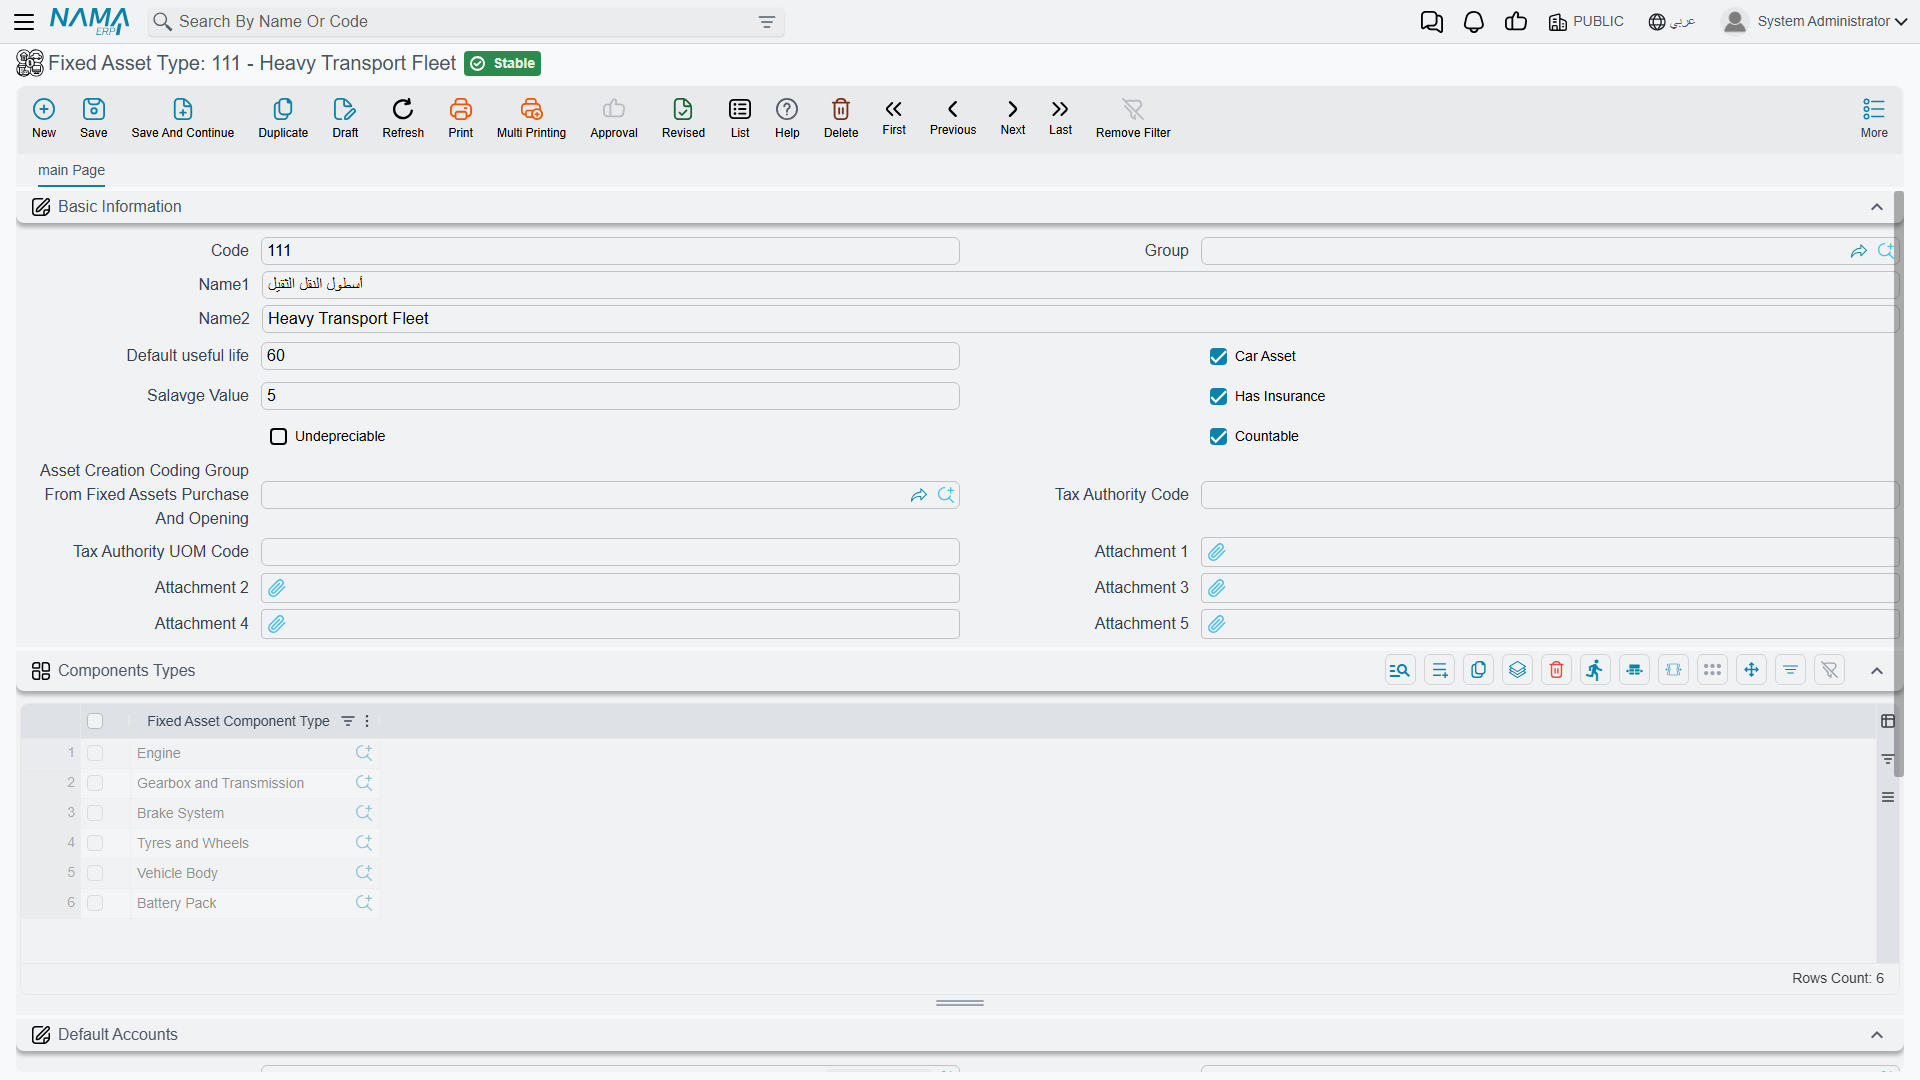1920x1080 pixels.
Task: Open the Group field lookup search
Action: click(x=1886, y=251)
